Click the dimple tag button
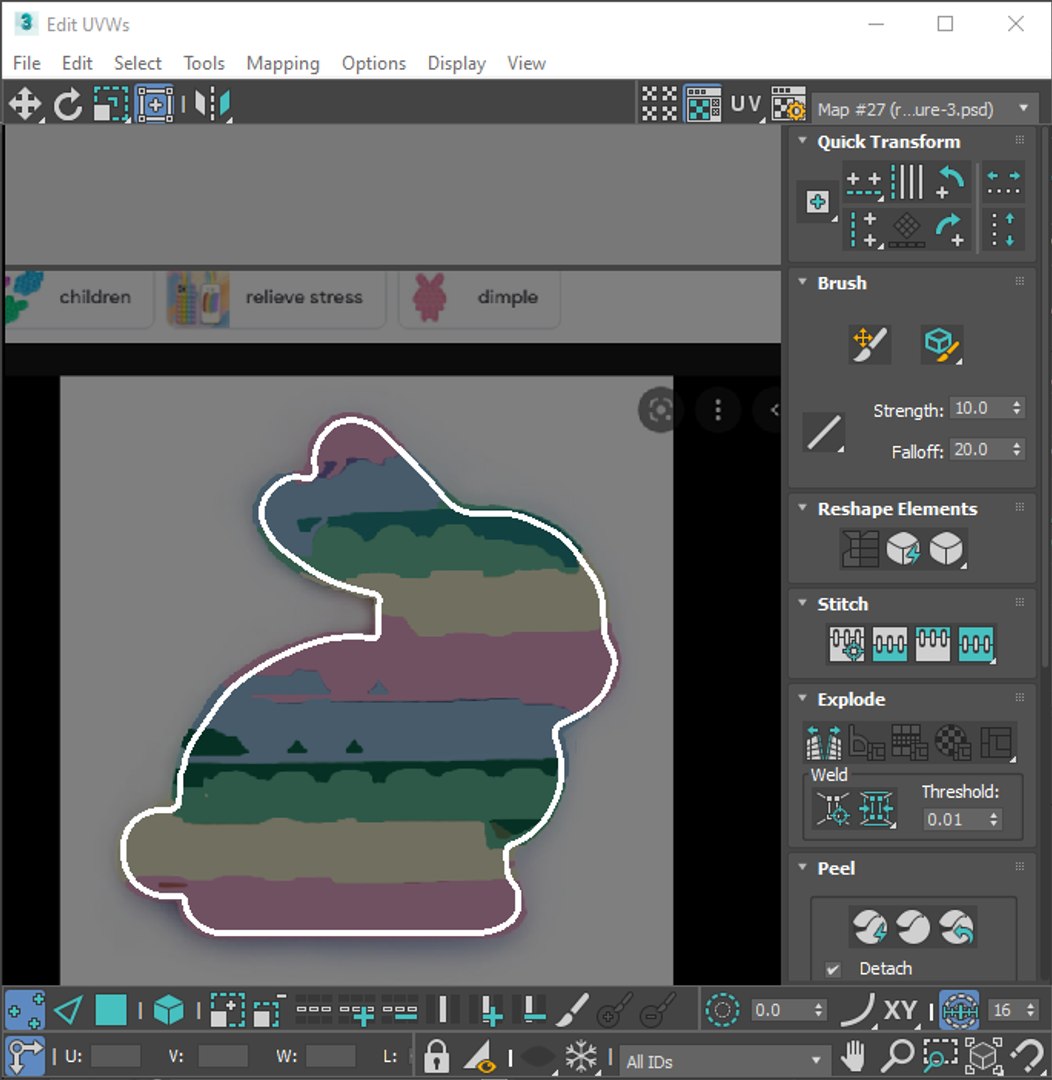The width and height of the screenshot is (1052, 1080). (479, 298)
